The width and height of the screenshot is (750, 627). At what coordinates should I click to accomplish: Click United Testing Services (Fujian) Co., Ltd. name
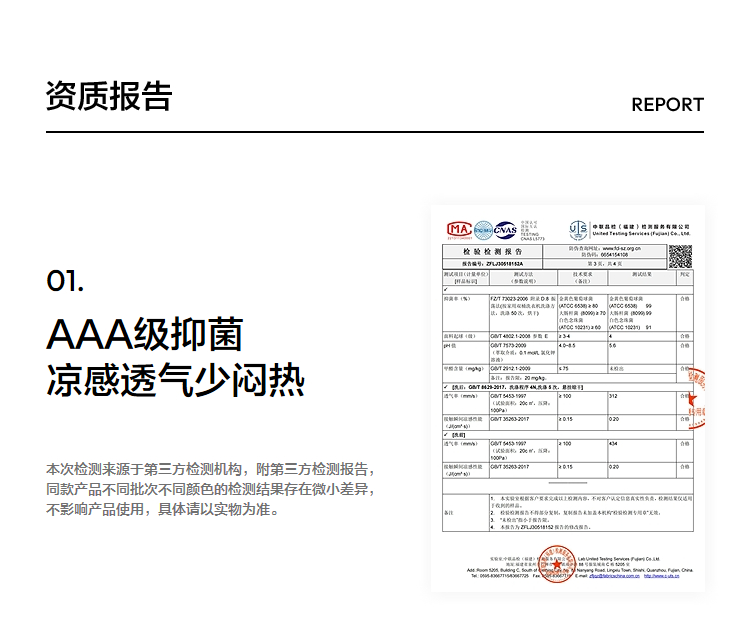coord(641,234)
